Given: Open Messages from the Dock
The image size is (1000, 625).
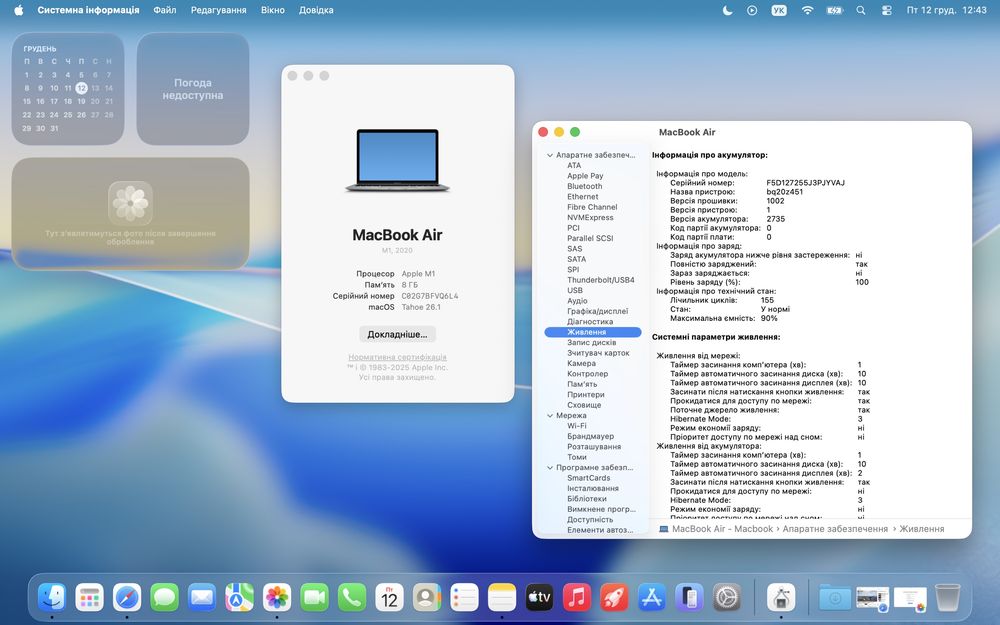Looking at the screenshot, I should tap(165, 598).
